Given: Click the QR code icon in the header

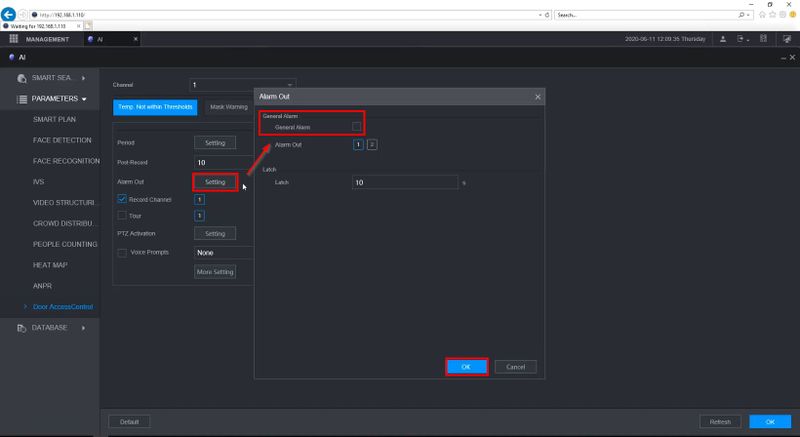Looking at the screenshot, I should (x=763, y=39).
